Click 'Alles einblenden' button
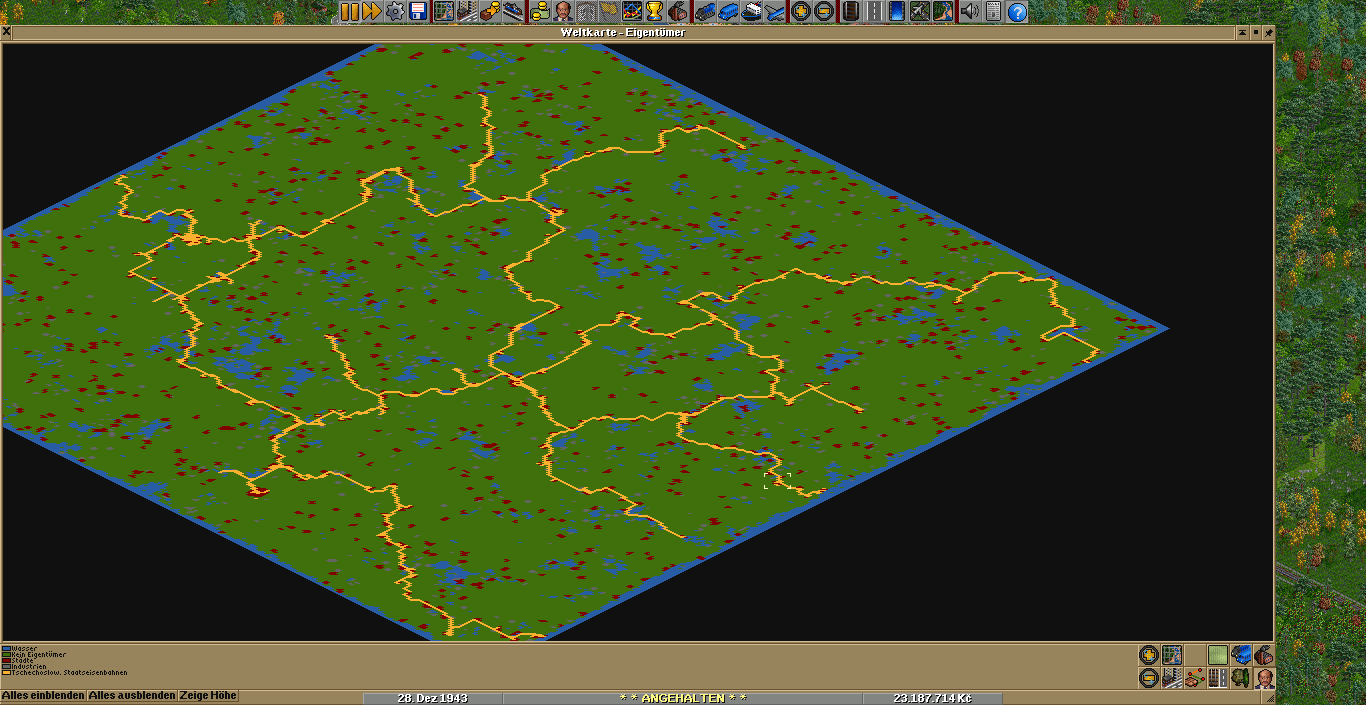Image resolution: width=1366 pixels, height=705 pixels. (x=43, y=696)
